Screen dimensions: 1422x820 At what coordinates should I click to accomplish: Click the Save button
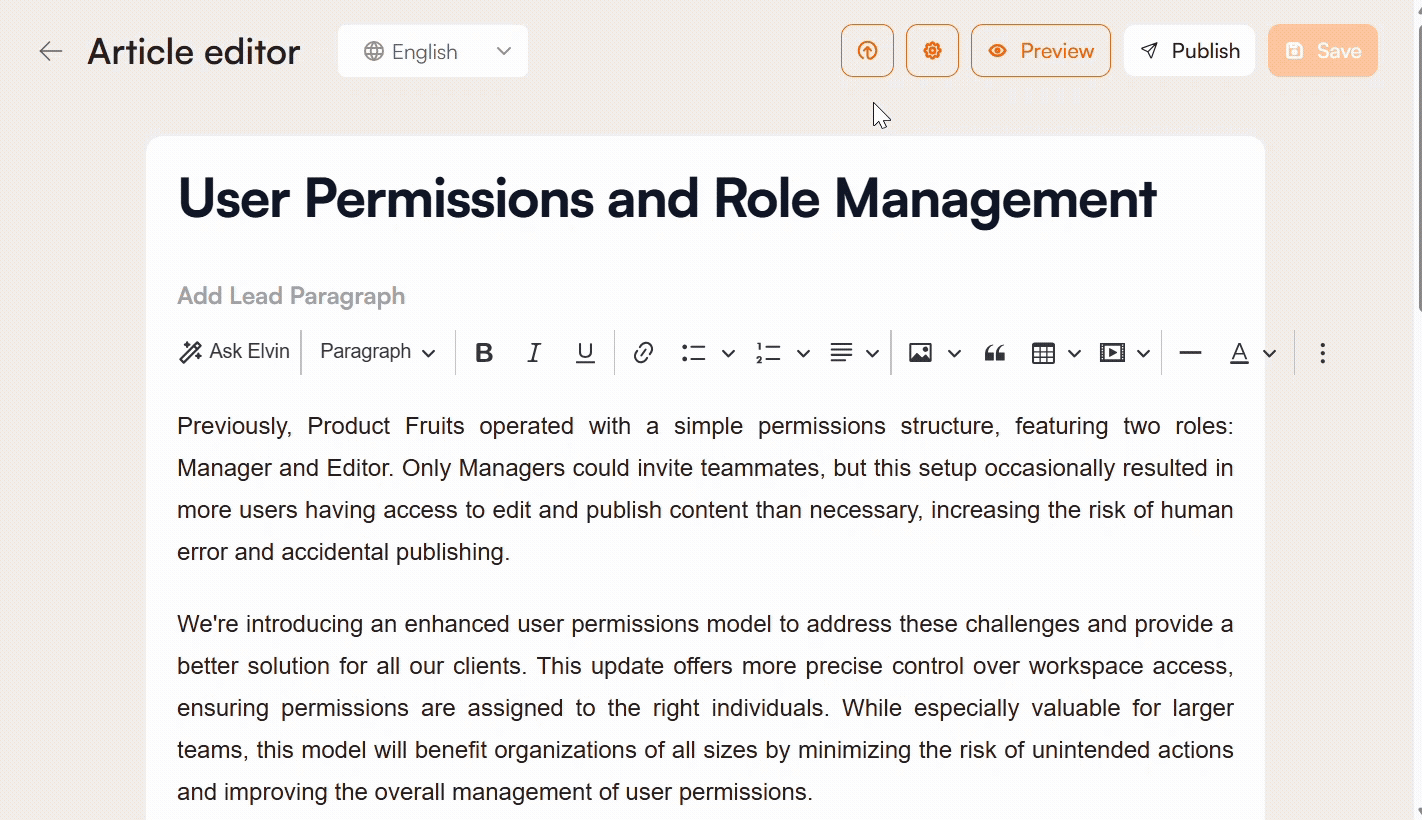point(1323,51)
